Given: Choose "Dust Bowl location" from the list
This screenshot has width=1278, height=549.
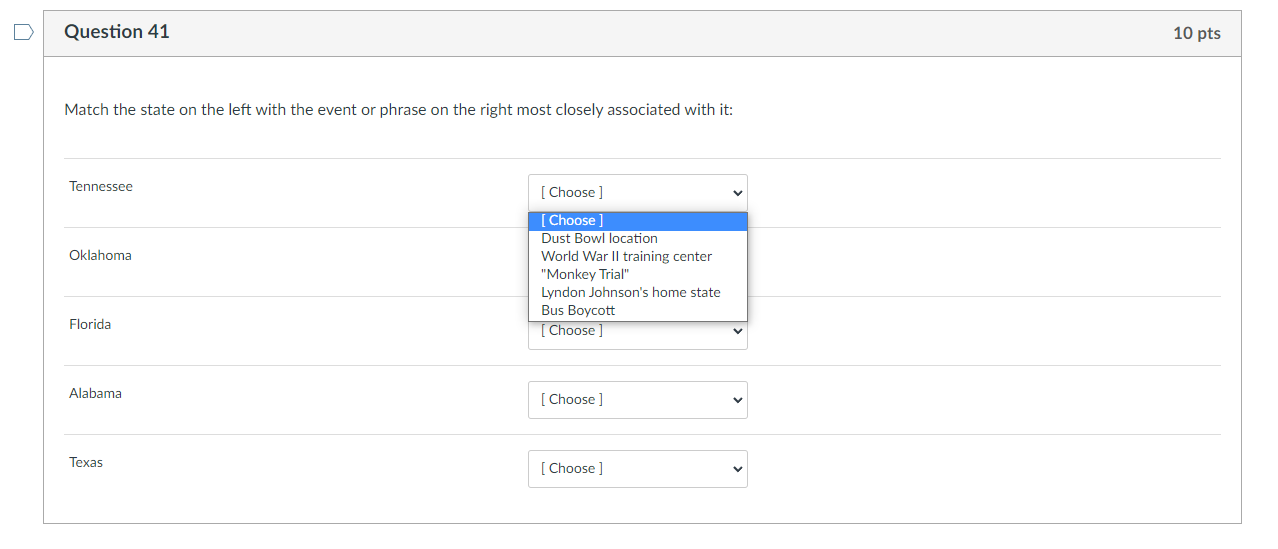Looking at the screenshot, I should tap(599, 238).
